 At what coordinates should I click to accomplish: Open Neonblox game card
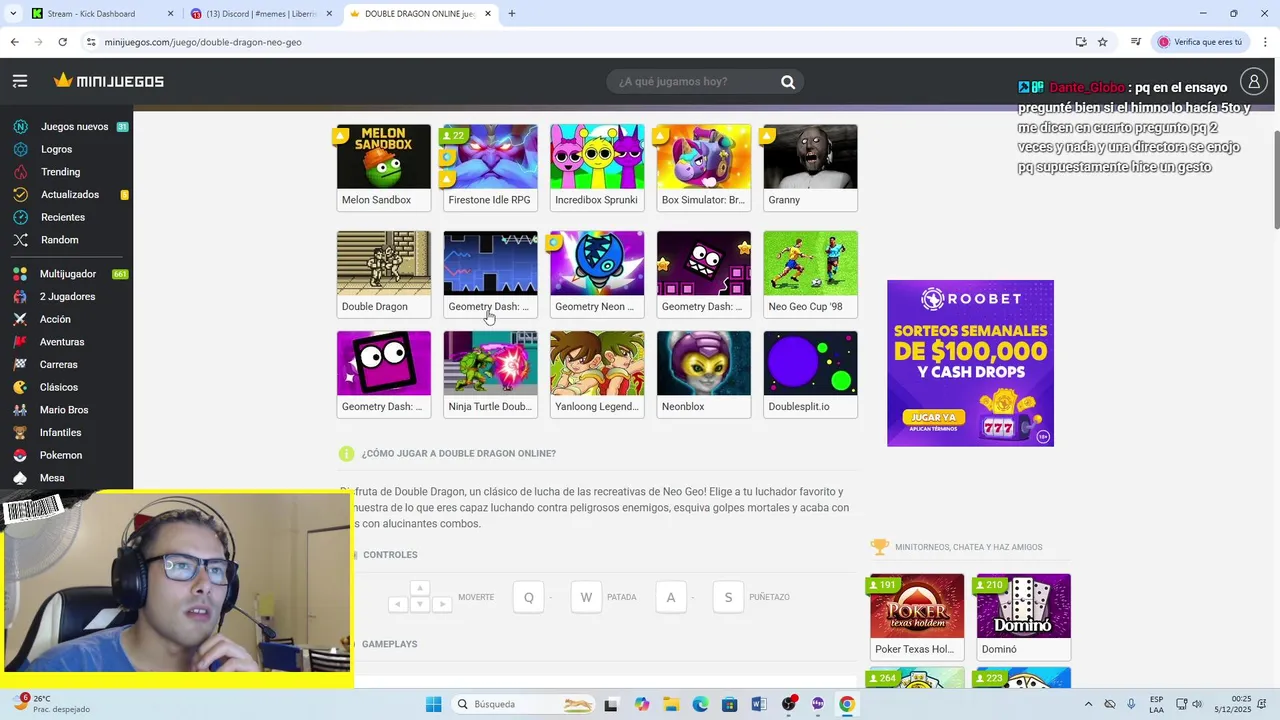(x=704, y=374)
